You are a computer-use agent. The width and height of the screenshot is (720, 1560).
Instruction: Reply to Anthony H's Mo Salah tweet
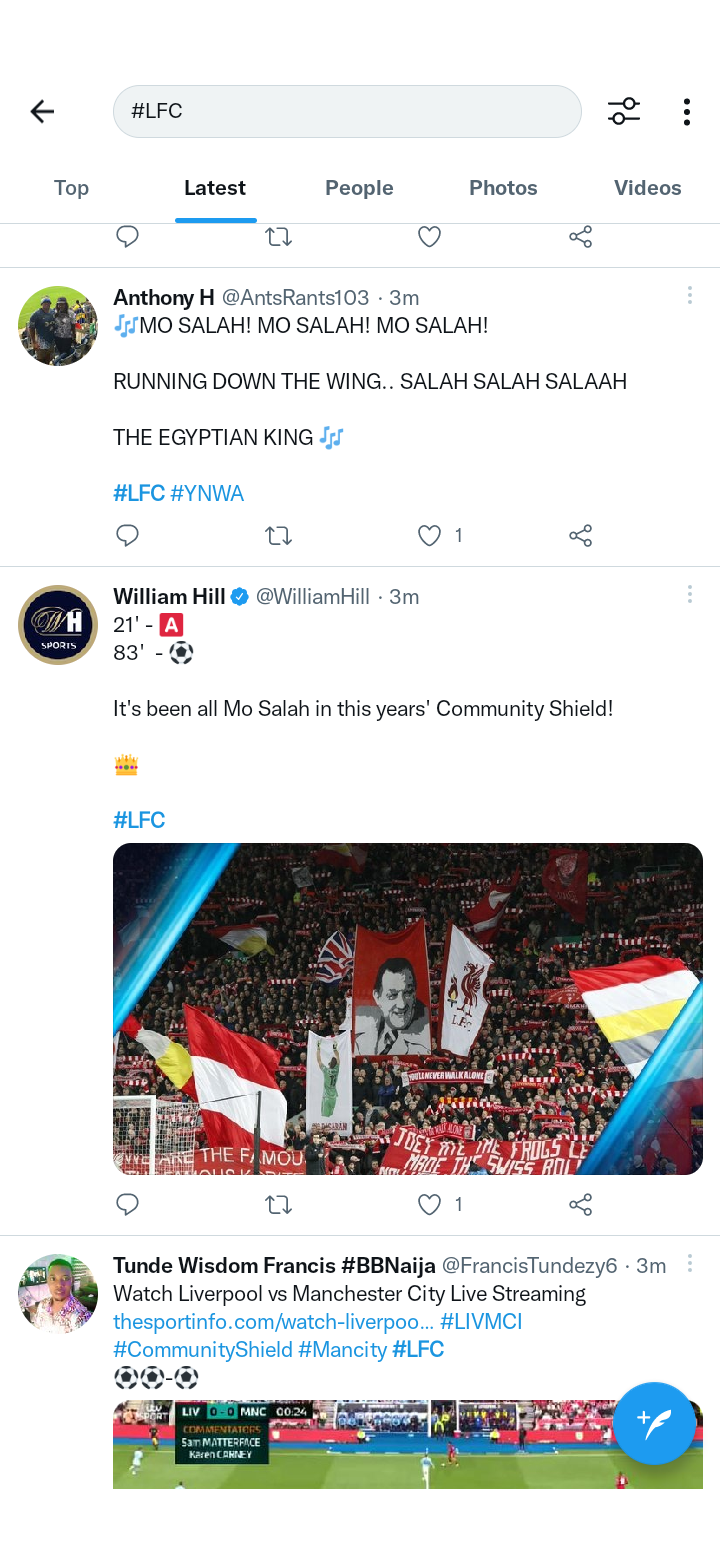tap(127, 536)
